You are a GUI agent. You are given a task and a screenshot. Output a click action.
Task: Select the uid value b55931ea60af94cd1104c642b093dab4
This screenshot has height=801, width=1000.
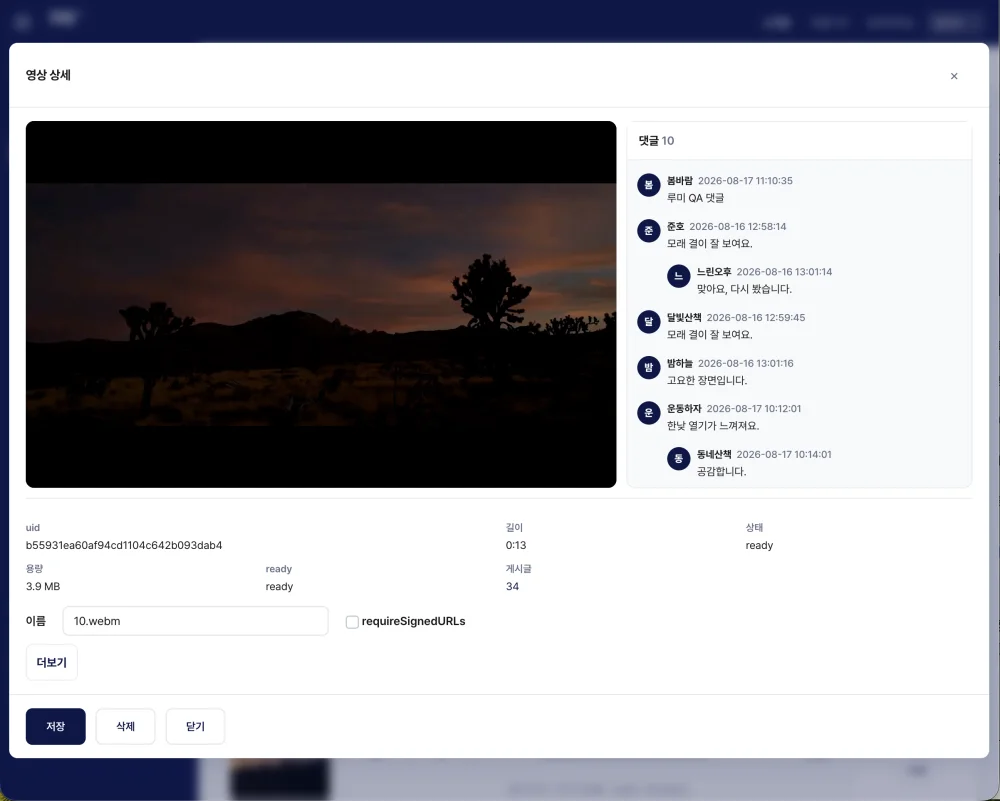tap(124, 545)
